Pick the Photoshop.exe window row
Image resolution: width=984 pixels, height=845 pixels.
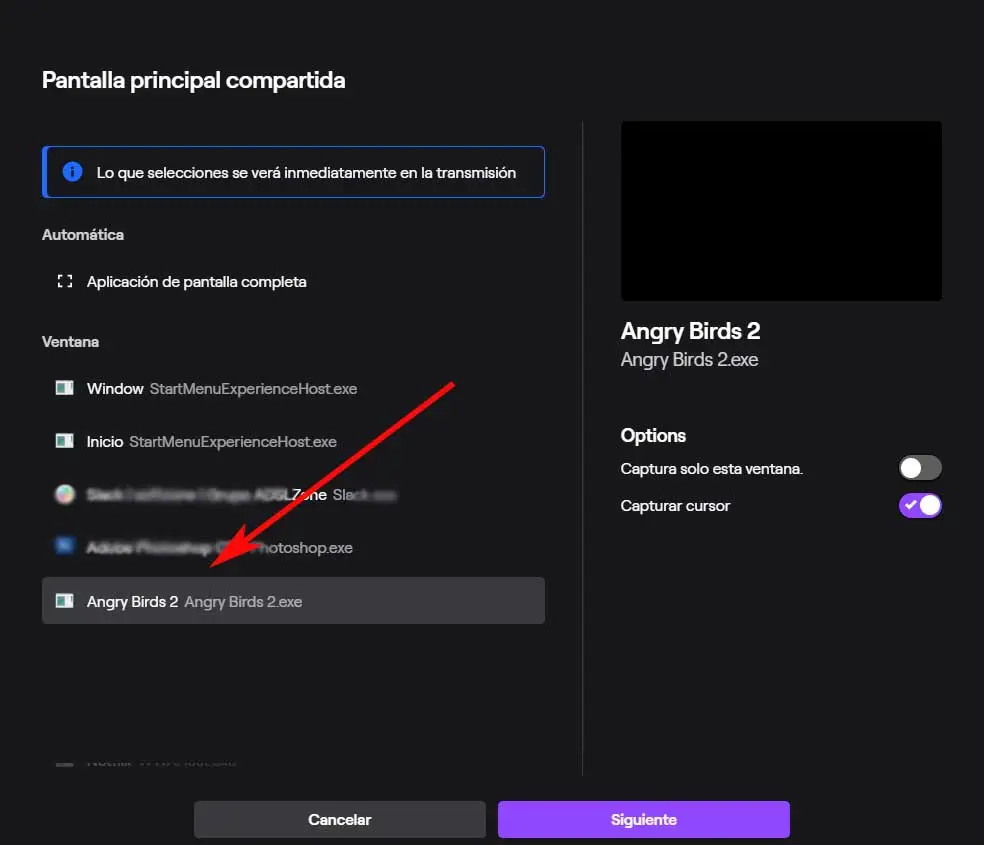click(293, 548)
